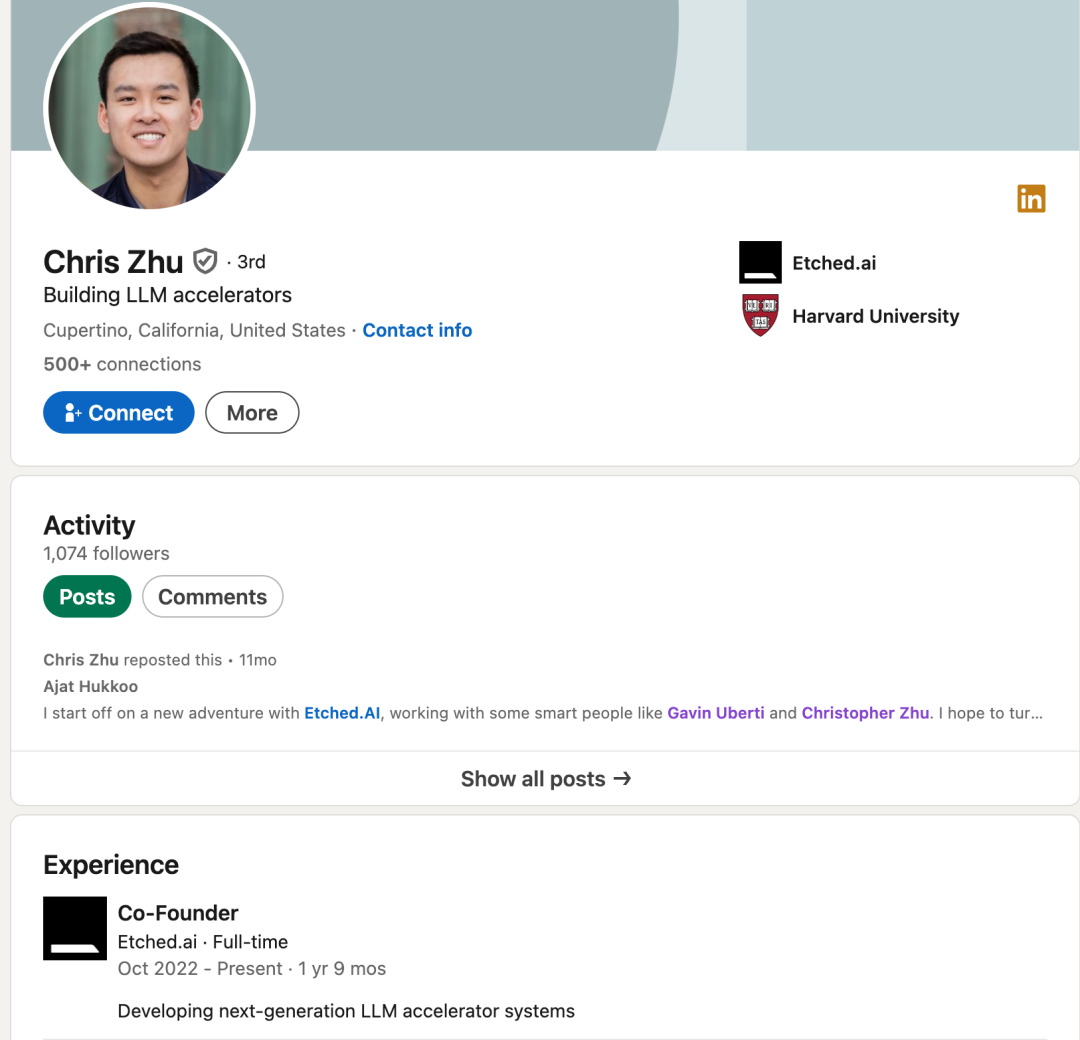Click the Connect button

[118, 413]
